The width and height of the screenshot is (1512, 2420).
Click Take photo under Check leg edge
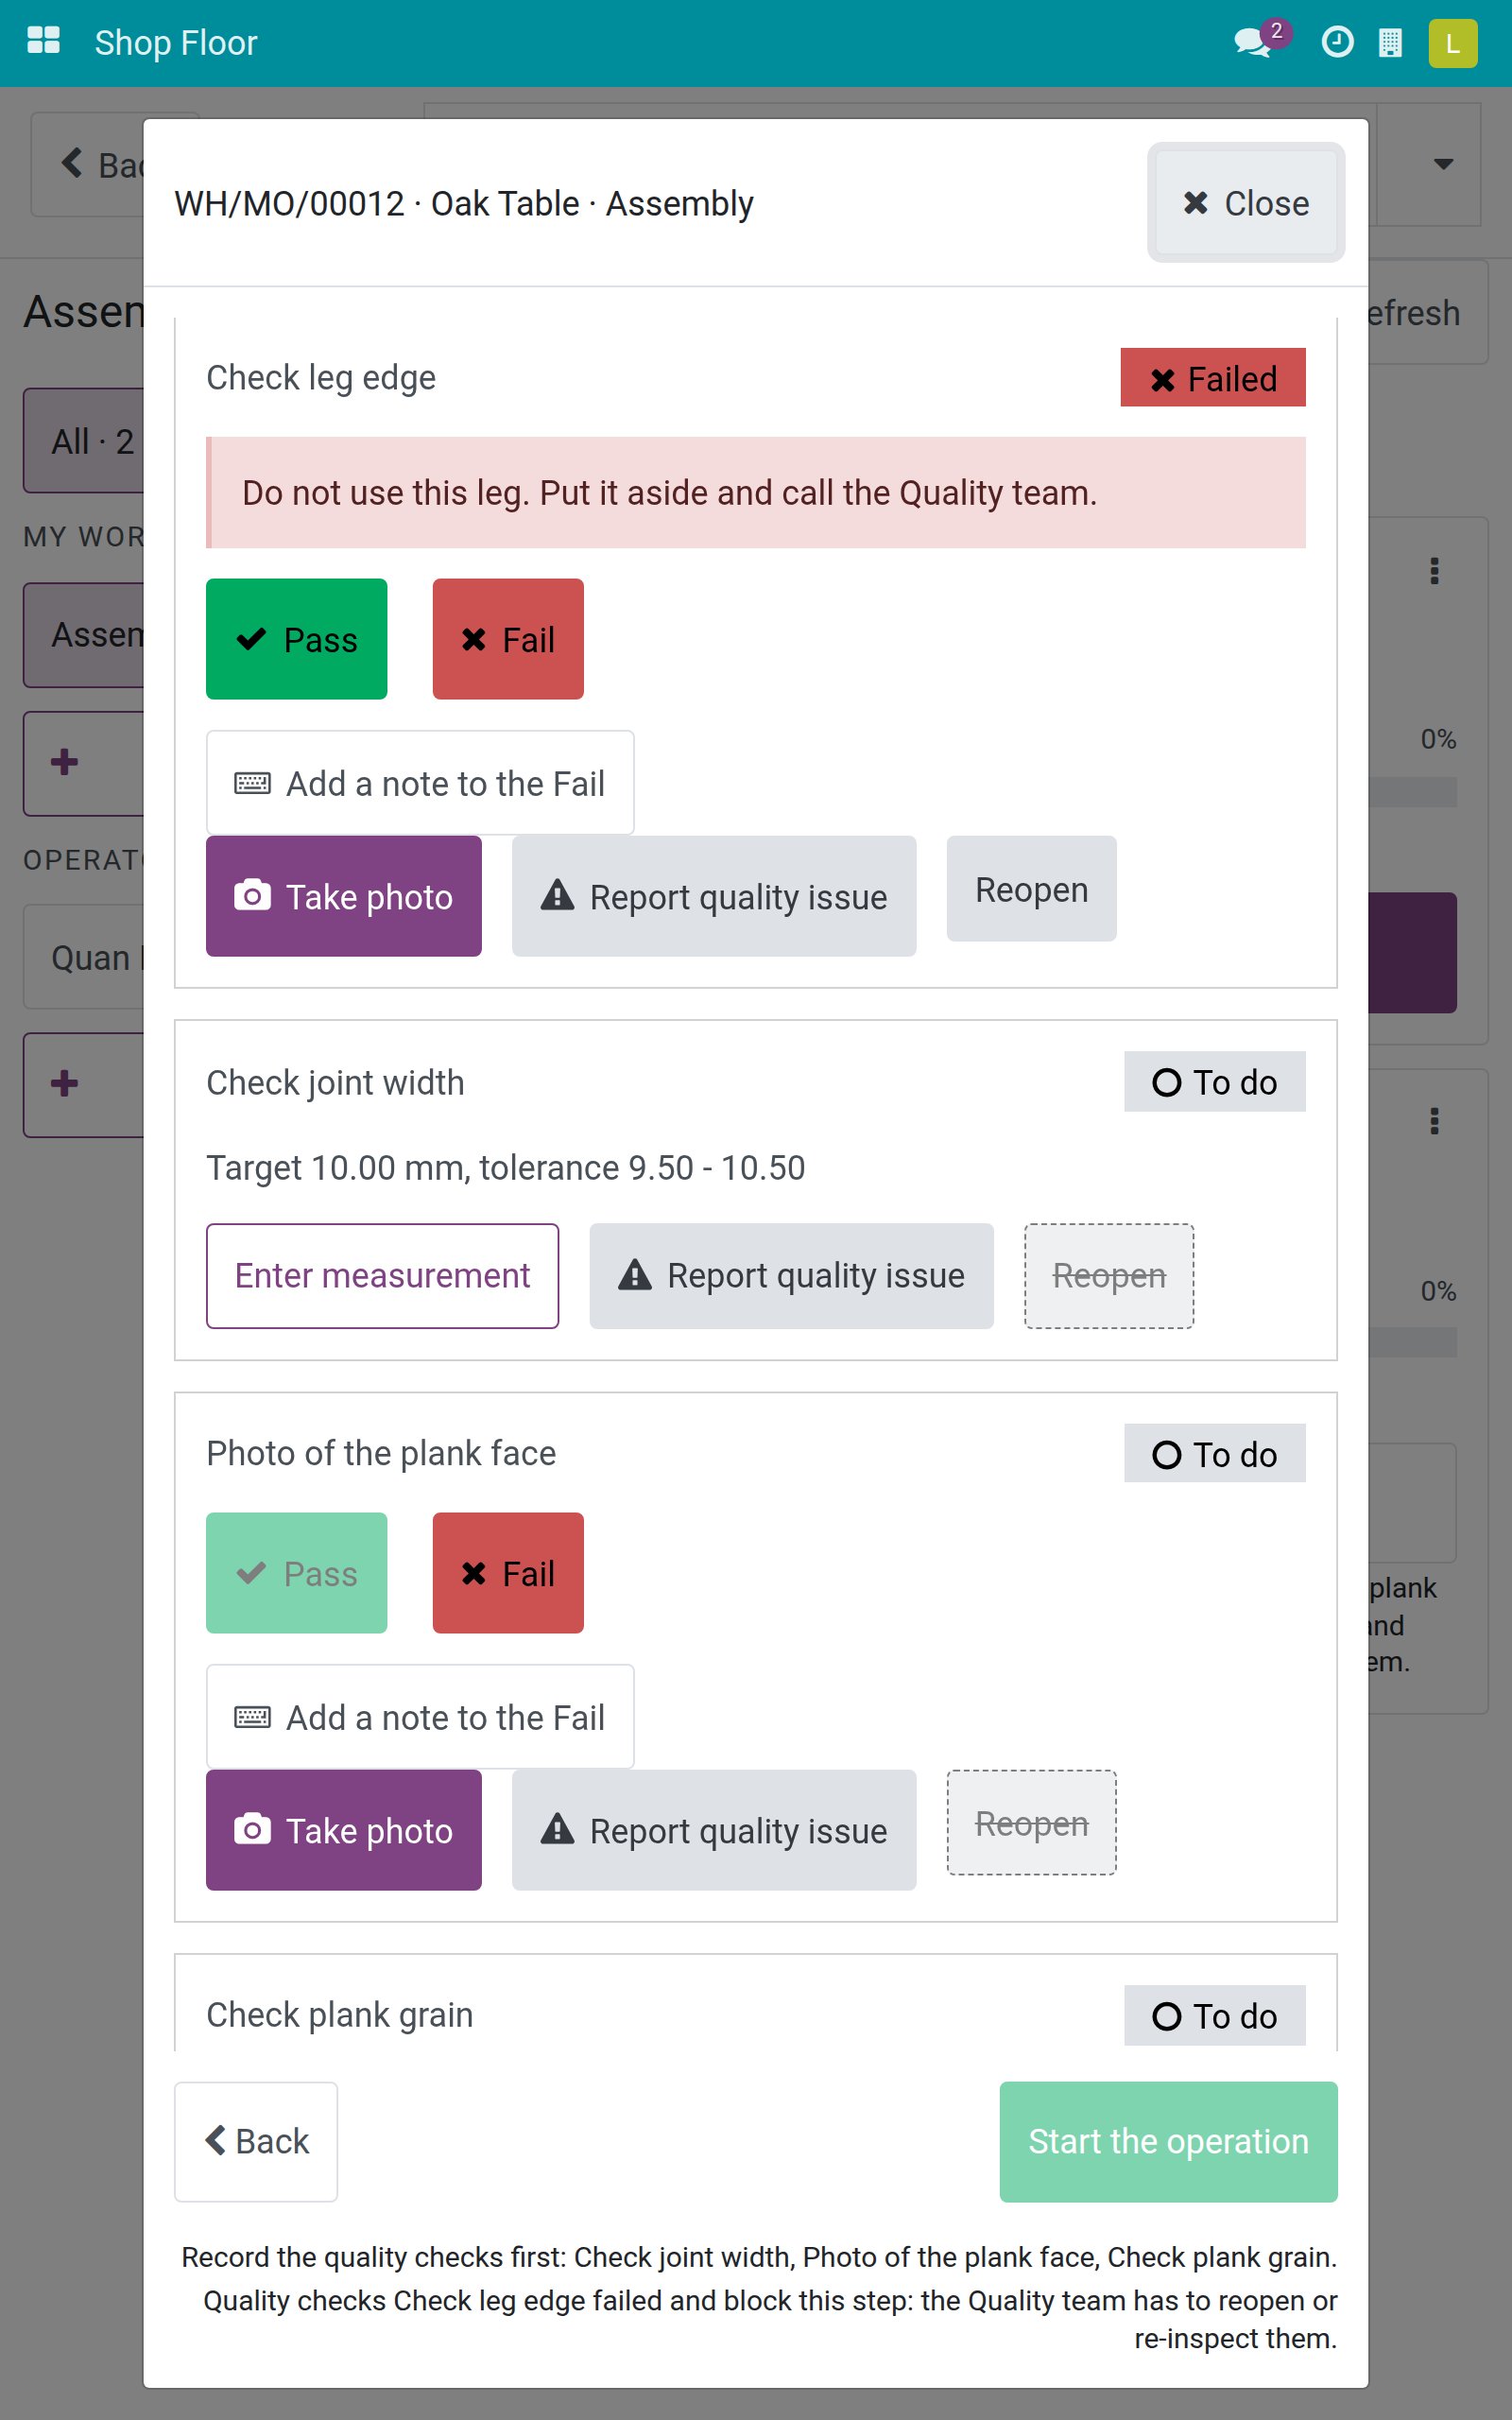click(344, 896)
